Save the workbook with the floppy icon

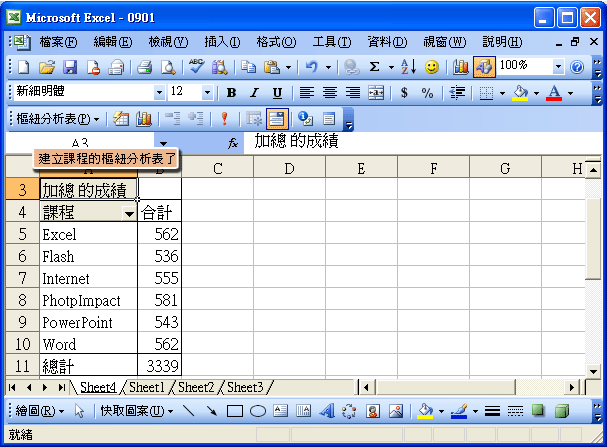[70, 67]
